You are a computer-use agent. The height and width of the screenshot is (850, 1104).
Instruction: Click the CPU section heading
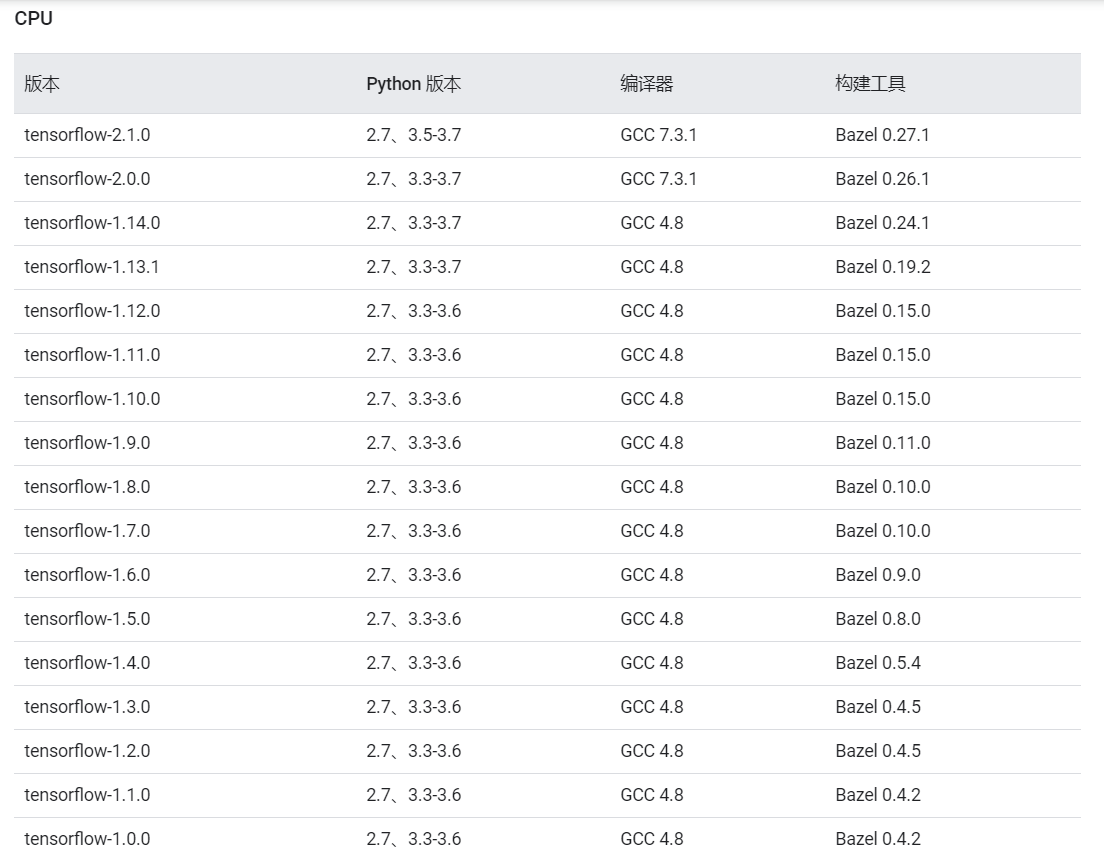(x=33, y=18)
